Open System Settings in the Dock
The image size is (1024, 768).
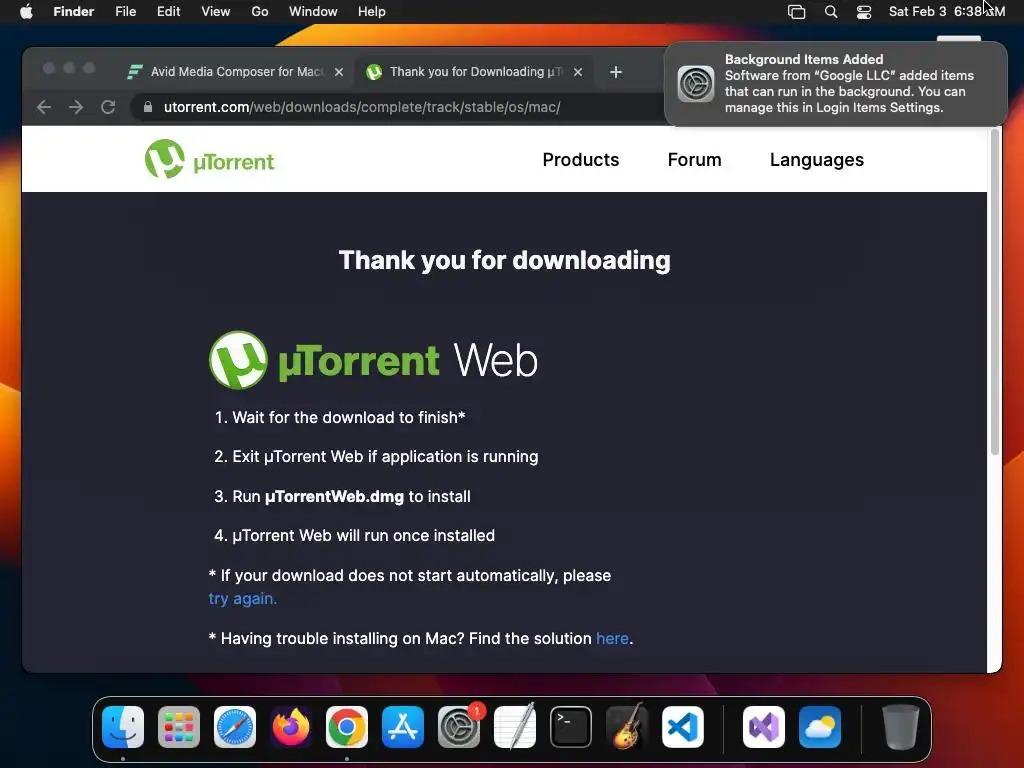pyautogui.click(x=459, y=727)
